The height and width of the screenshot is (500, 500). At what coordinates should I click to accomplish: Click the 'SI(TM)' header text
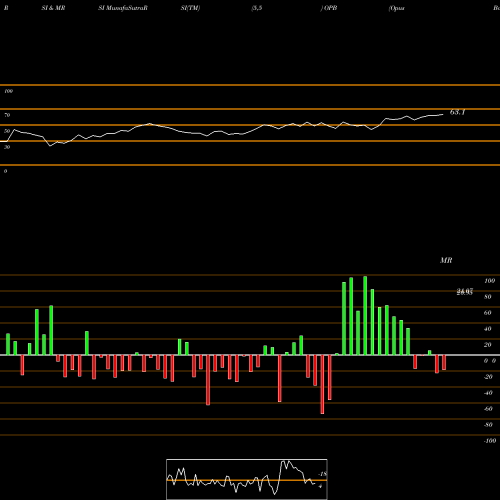[190, 8]
